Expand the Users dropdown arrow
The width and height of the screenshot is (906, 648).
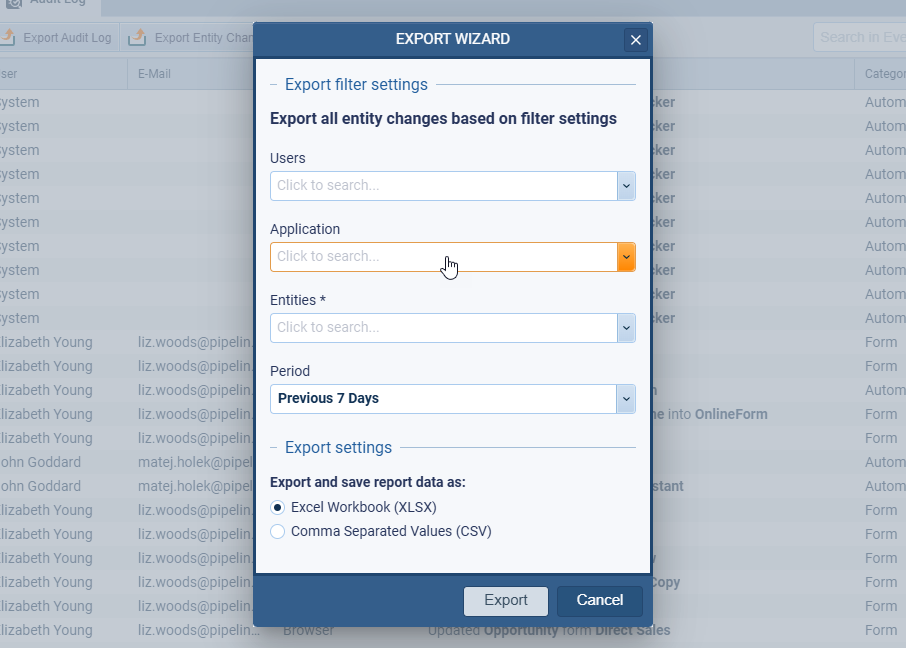(x=626, y=186)
